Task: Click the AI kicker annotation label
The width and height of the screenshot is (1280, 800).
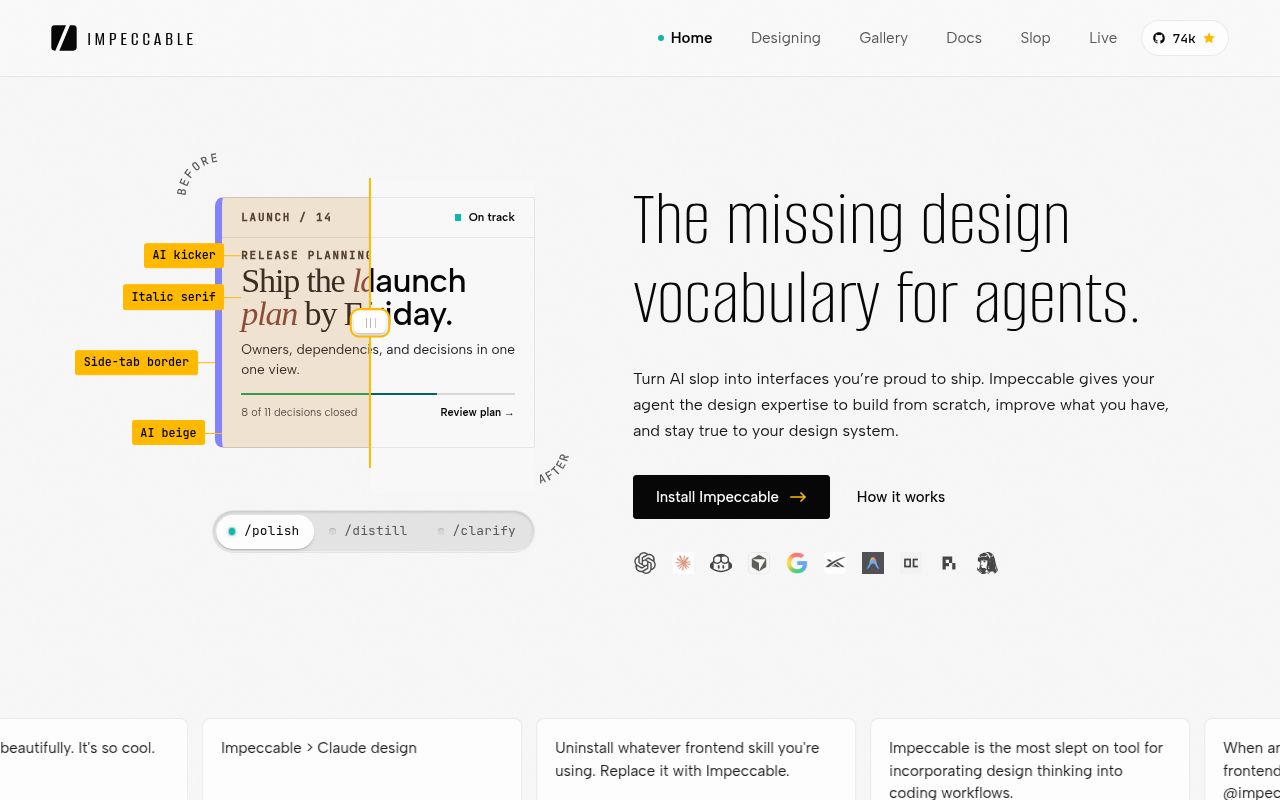Action: 184,255
